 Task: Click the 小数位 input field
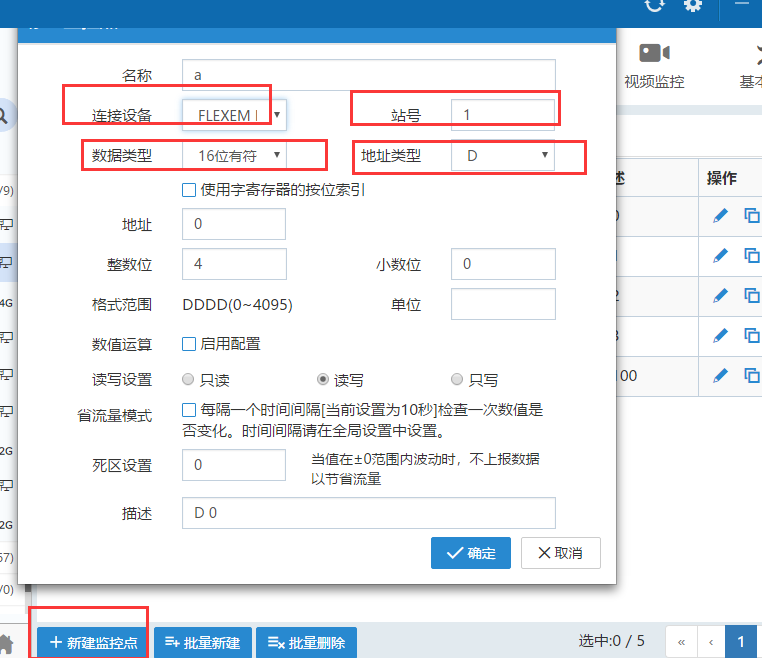point(503,264)
